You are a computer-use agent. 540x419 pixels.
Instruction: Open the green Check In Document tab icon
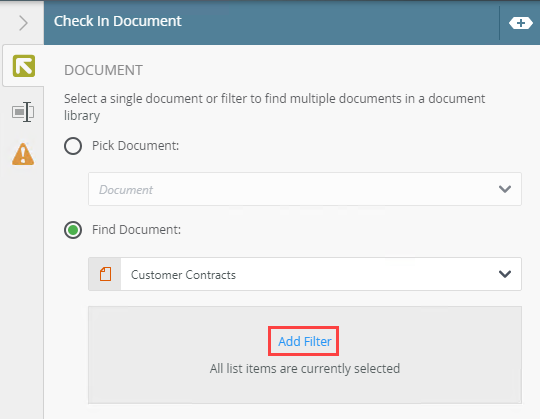tap(24, 66)
